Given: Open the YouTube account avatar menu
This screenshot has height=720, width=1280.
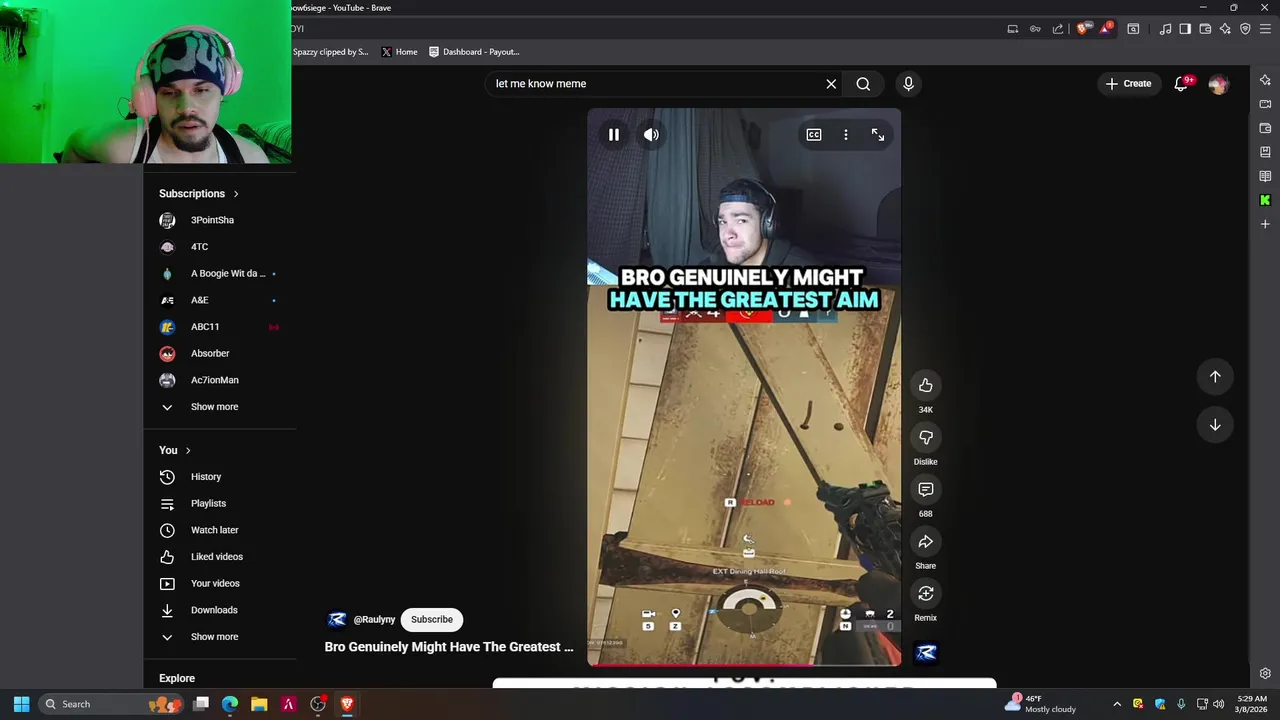Looking at the screenshot, I should tap(1218, 84).
